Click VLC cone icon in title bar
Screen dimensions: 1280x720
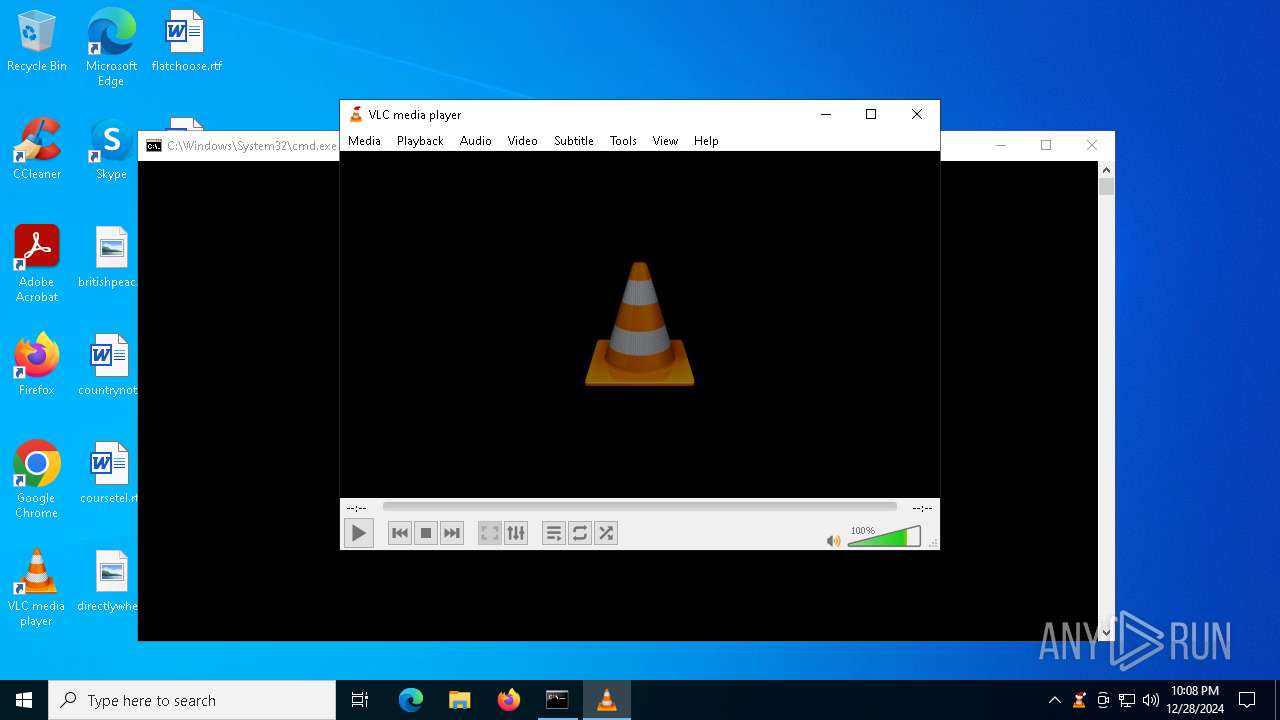[x=355, y=115]
